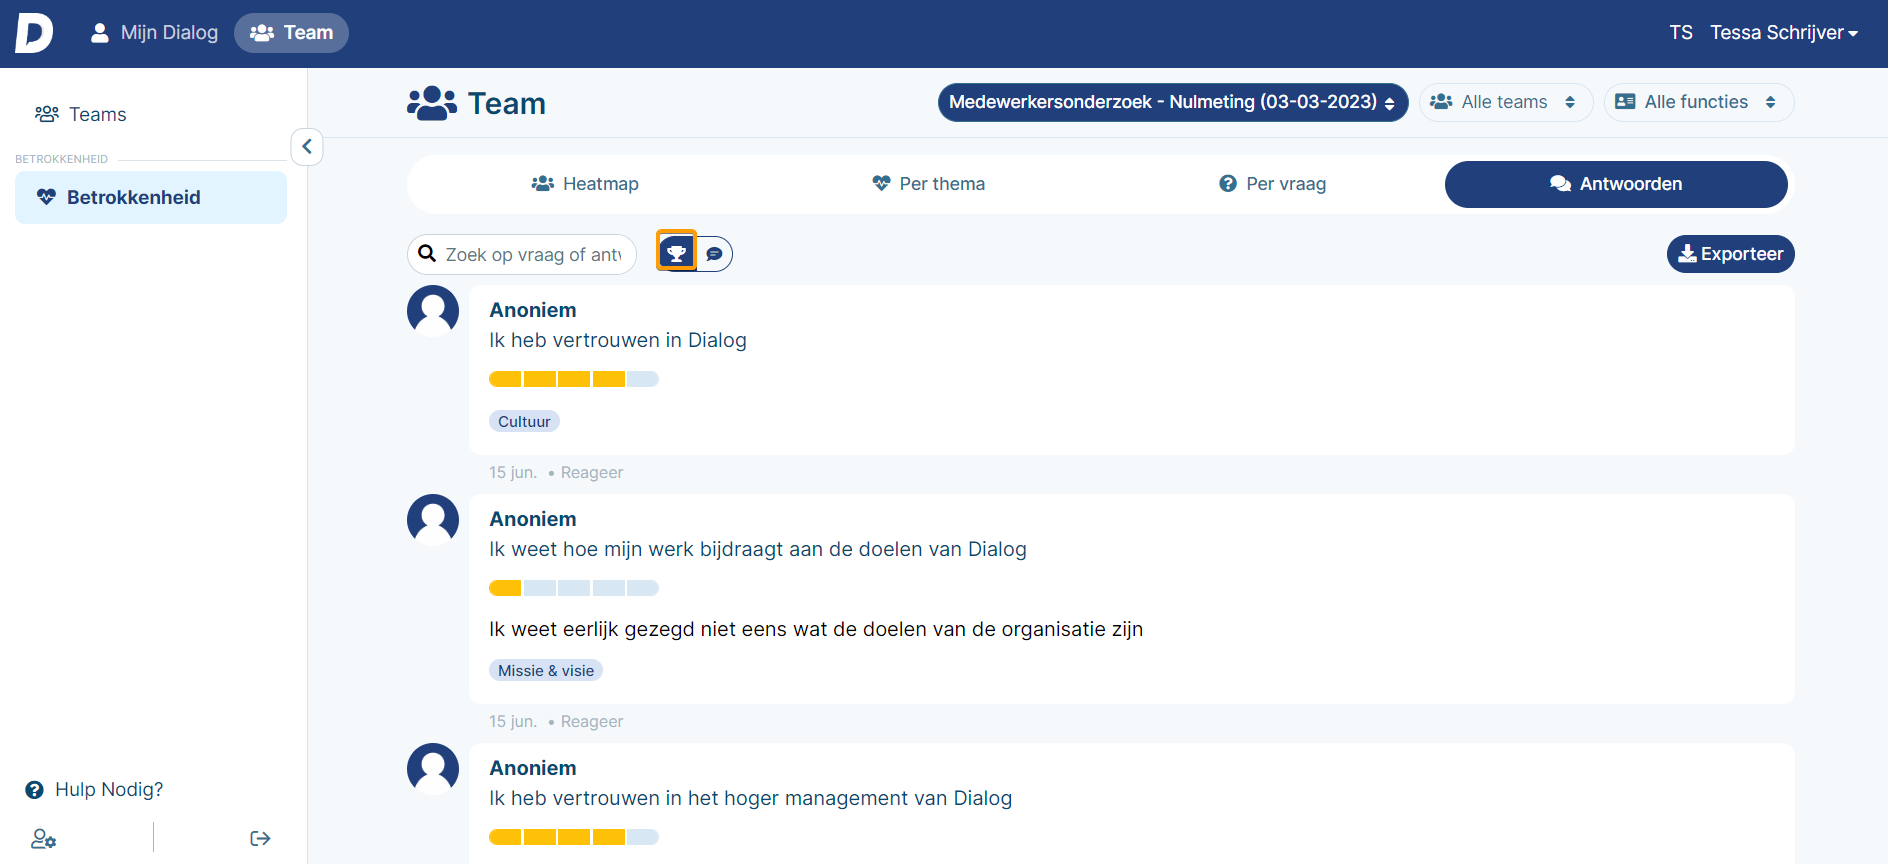The width and height of the screenshot is (1888, 864).
Task: Click the avatar of the hoger management answer
Action: 433,769
